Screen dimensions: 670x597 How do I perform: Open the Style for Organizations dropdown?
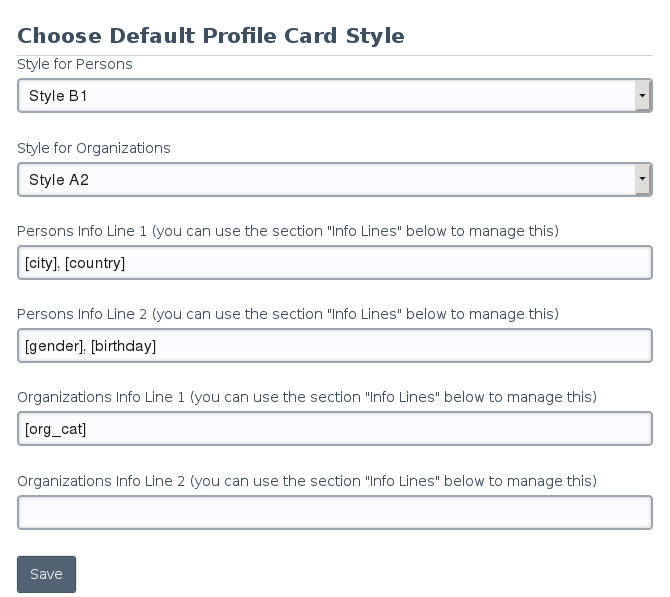[x=334, y=180]
